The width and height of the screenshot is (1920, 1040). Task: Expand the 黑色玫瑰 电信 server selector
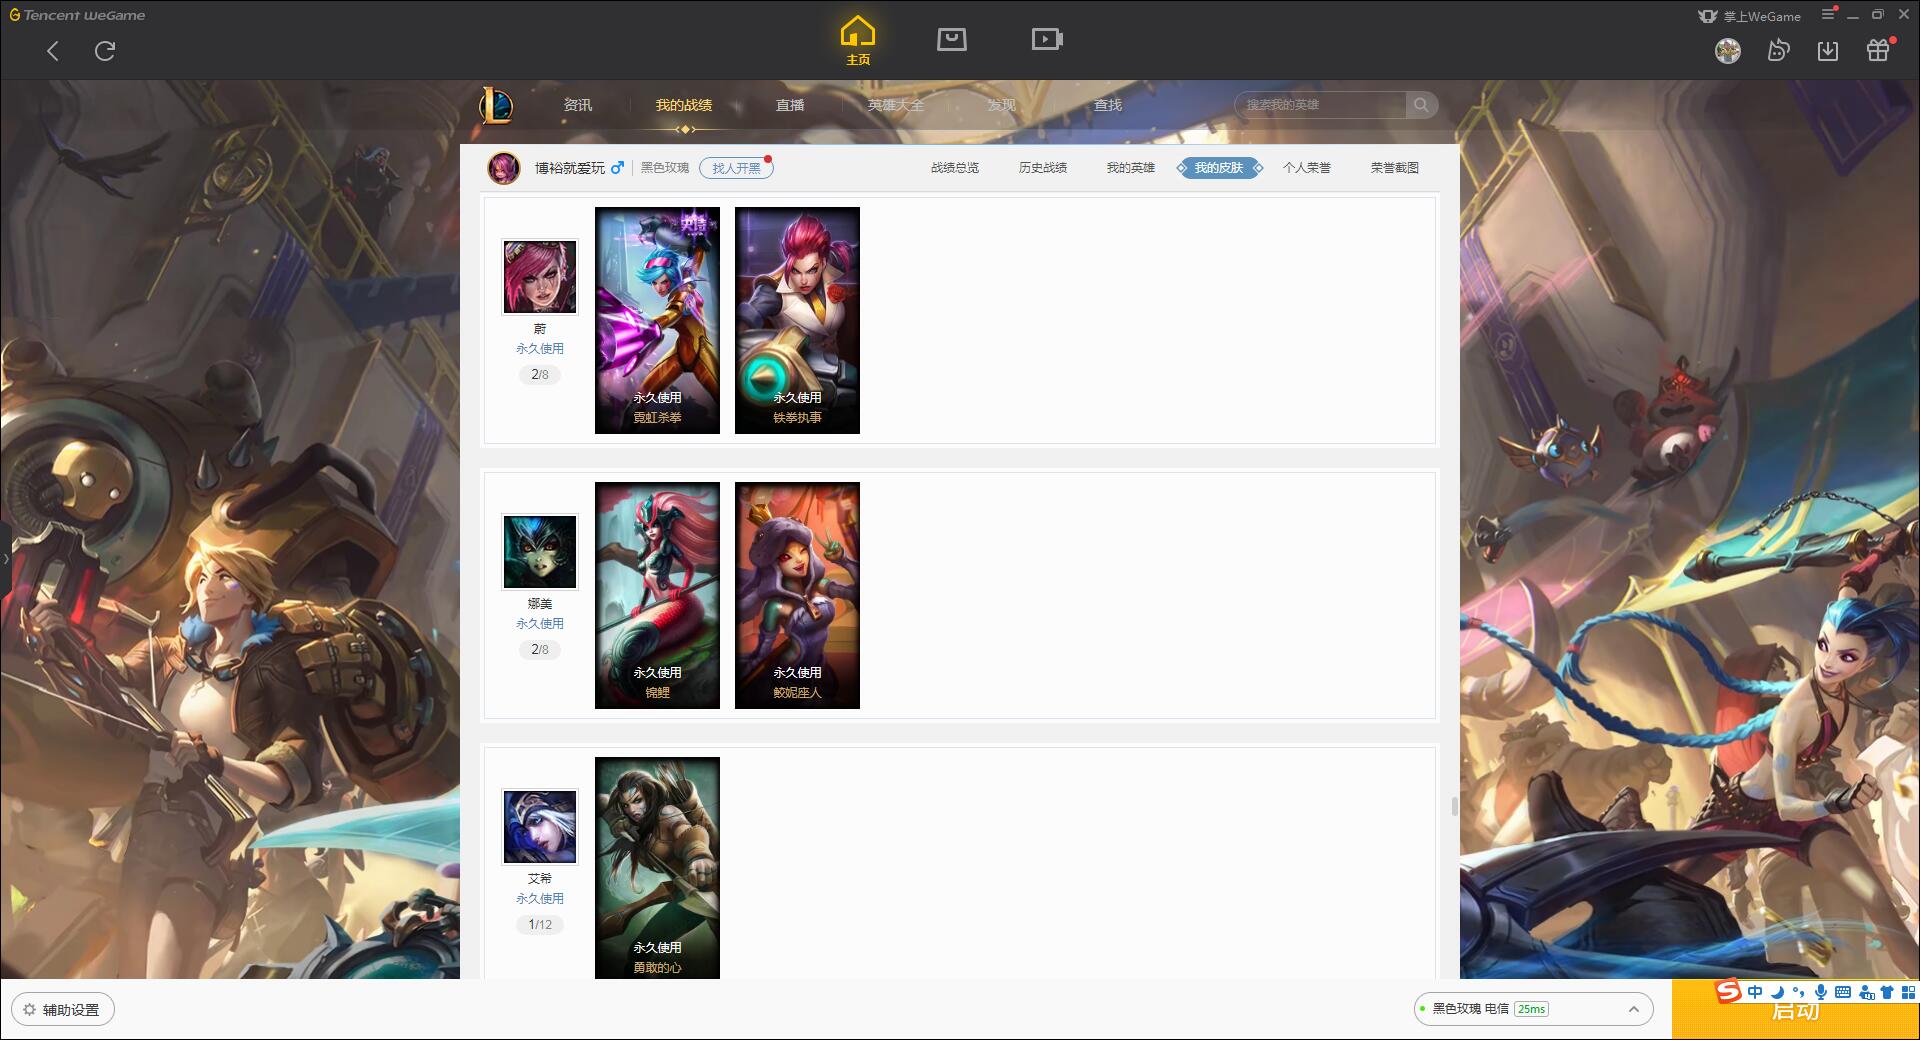pyautogui.click(x=1533, y=1009)
